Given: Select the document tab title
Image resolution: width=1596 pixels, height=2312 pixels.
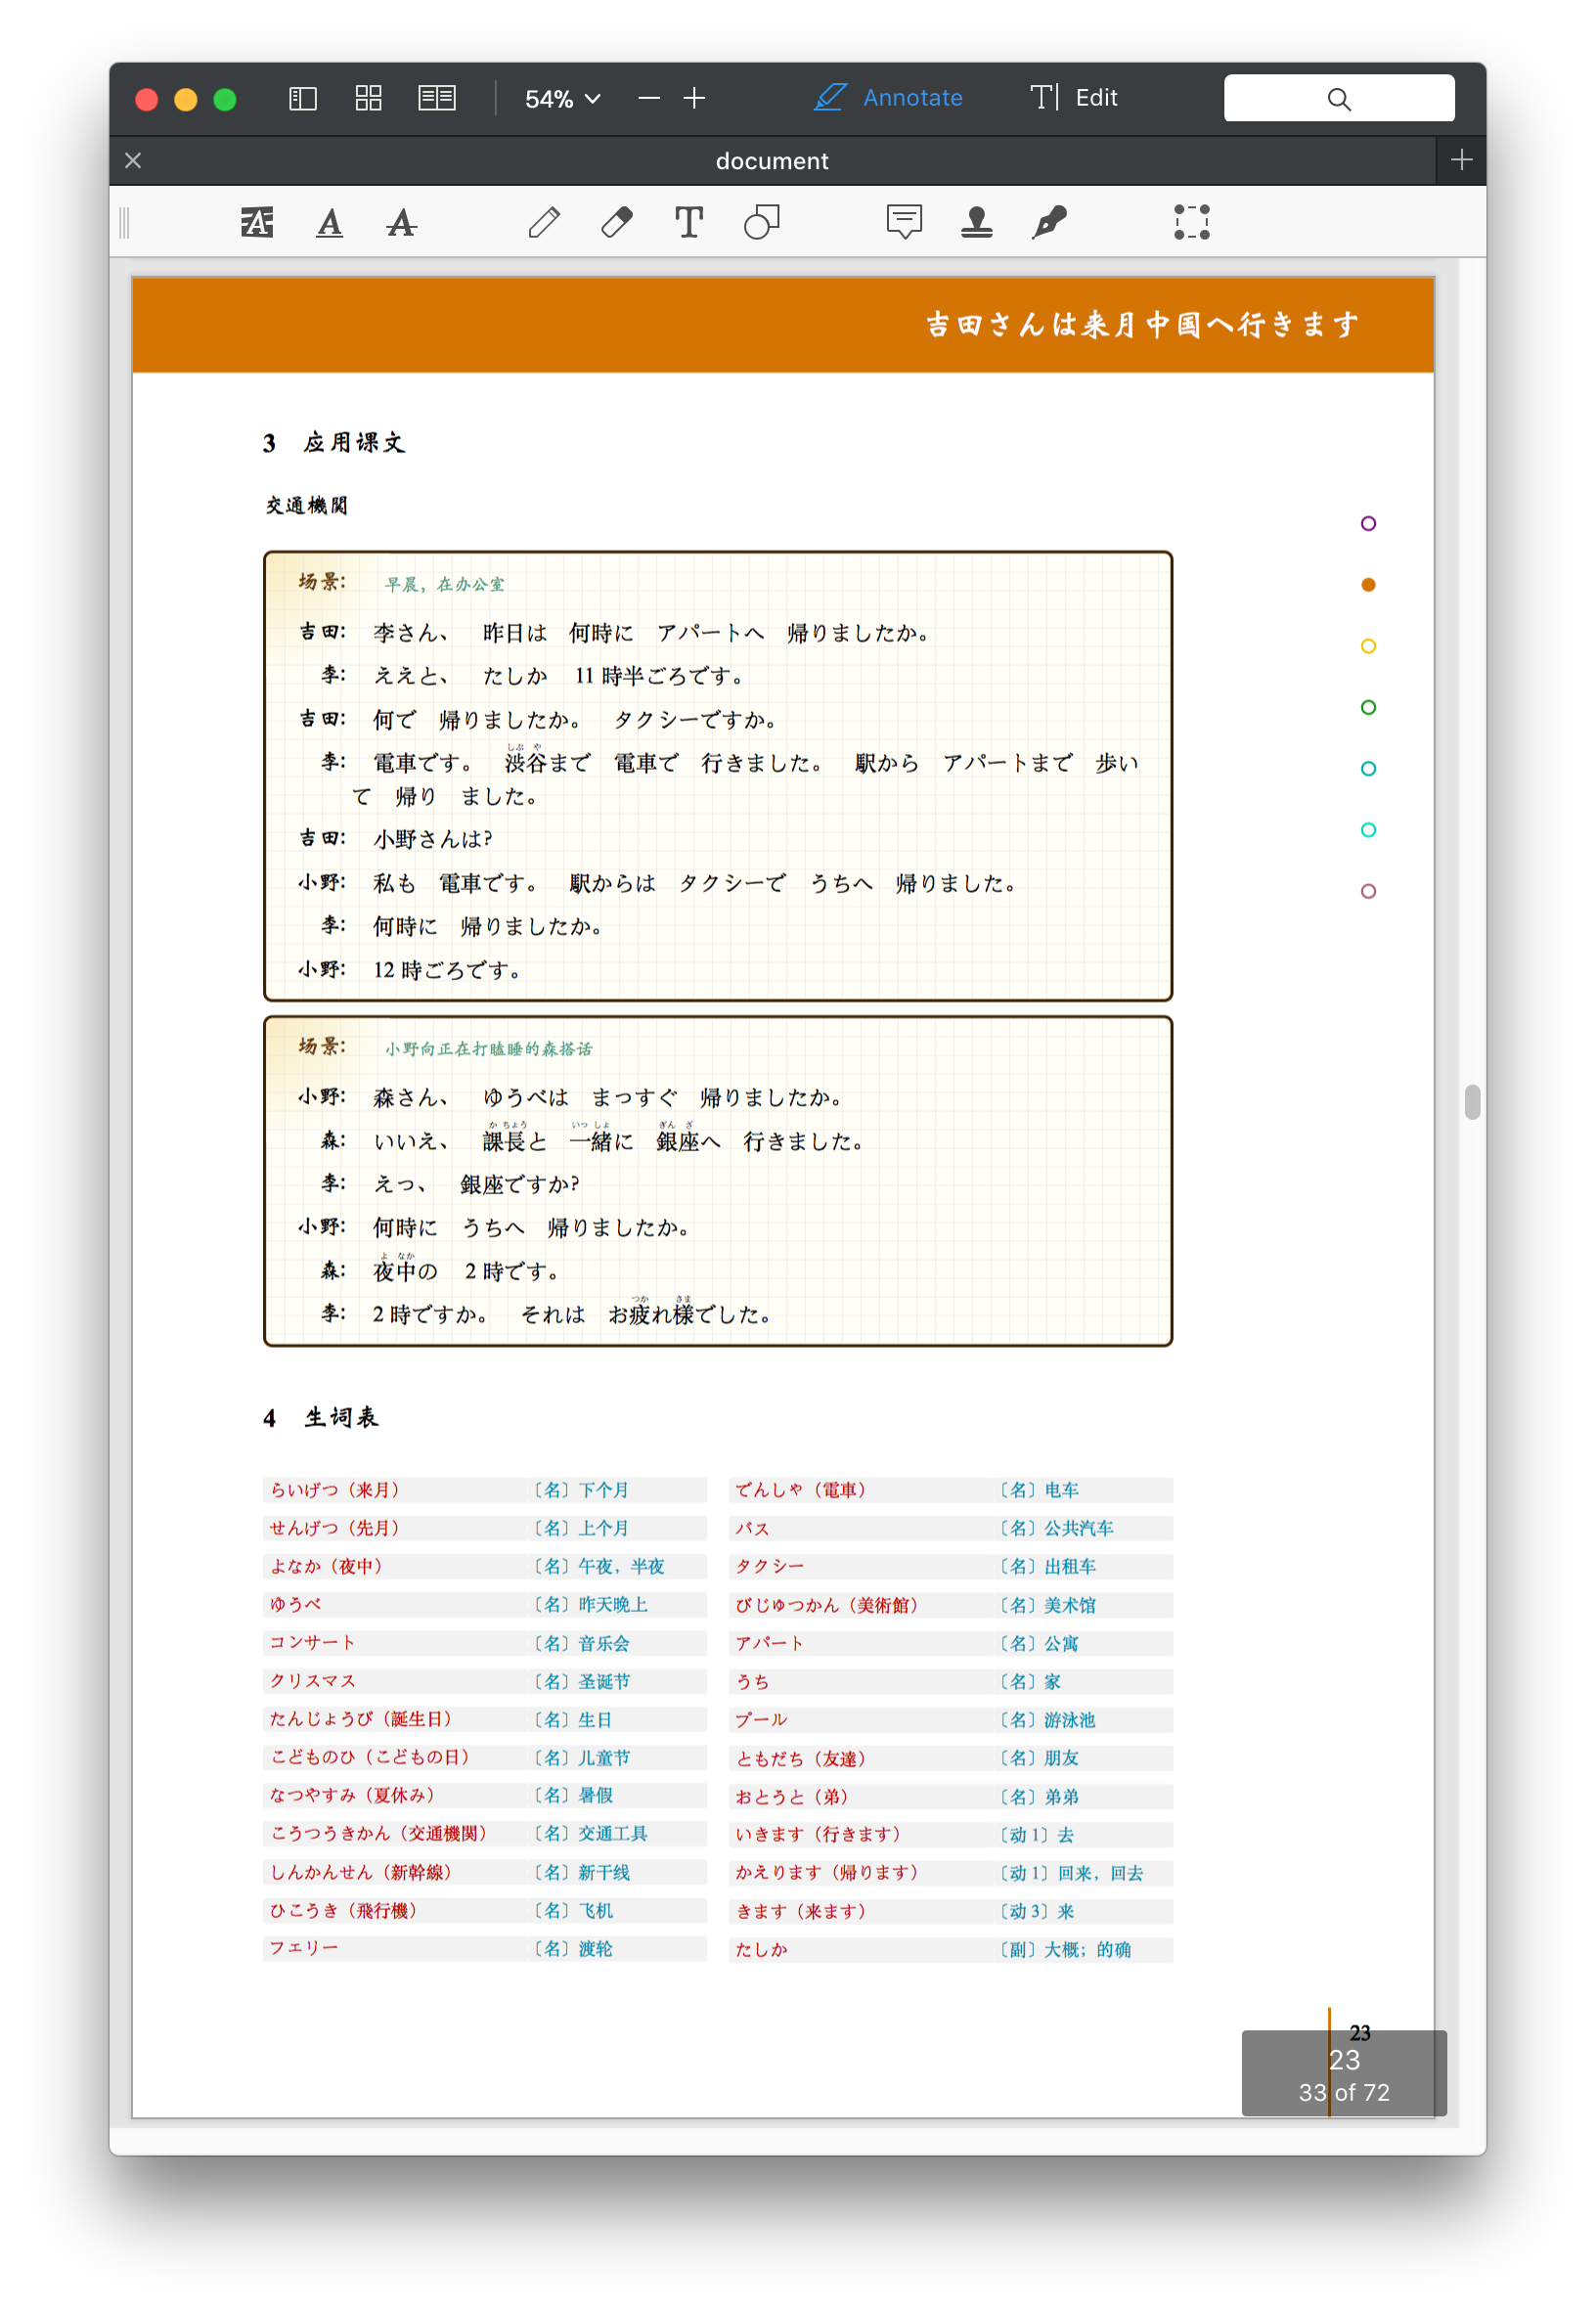Looking at the screenshot, I should click(x=772, y=161).
